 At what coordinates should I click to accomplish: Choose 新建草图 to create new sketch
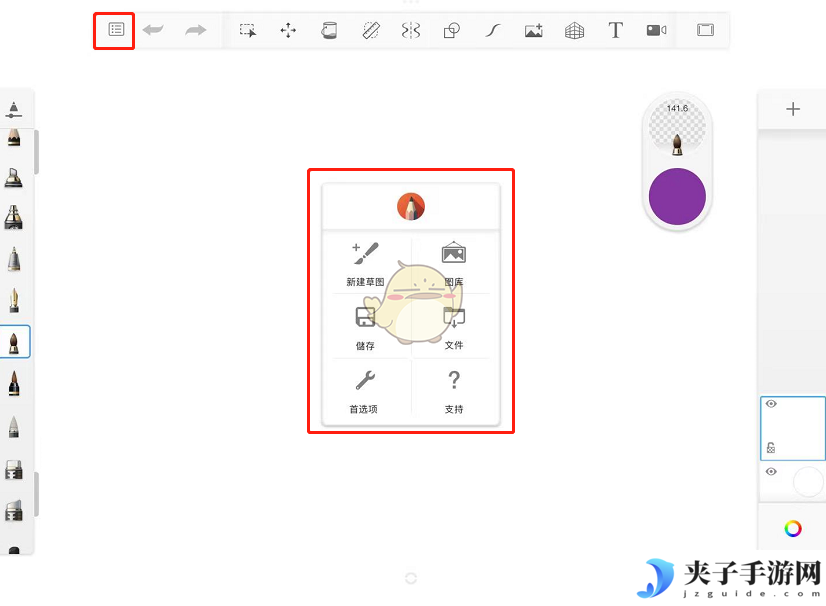[x=366, y=264]
